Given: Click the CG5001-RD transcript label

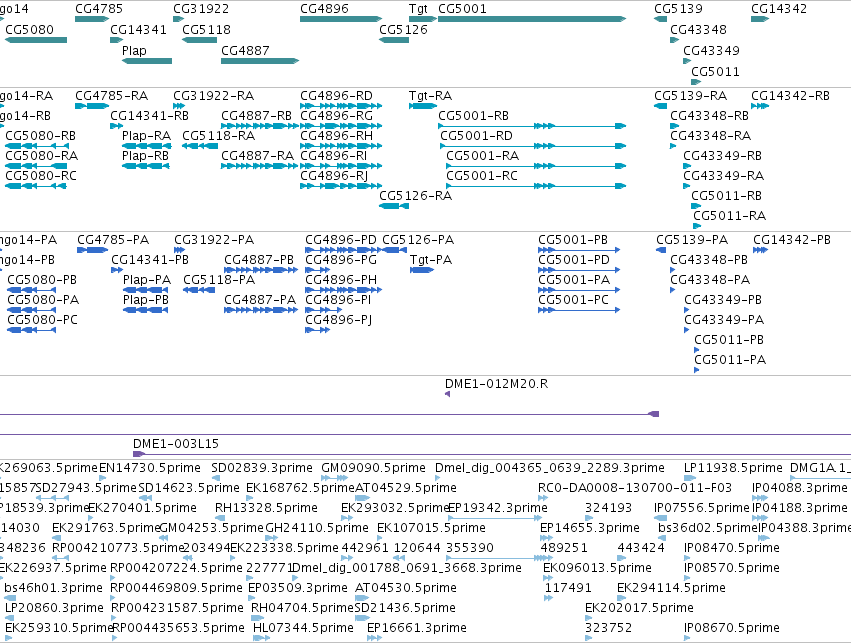Looking at the screenshot, I should pyautogui.click(x=477, y=136).
